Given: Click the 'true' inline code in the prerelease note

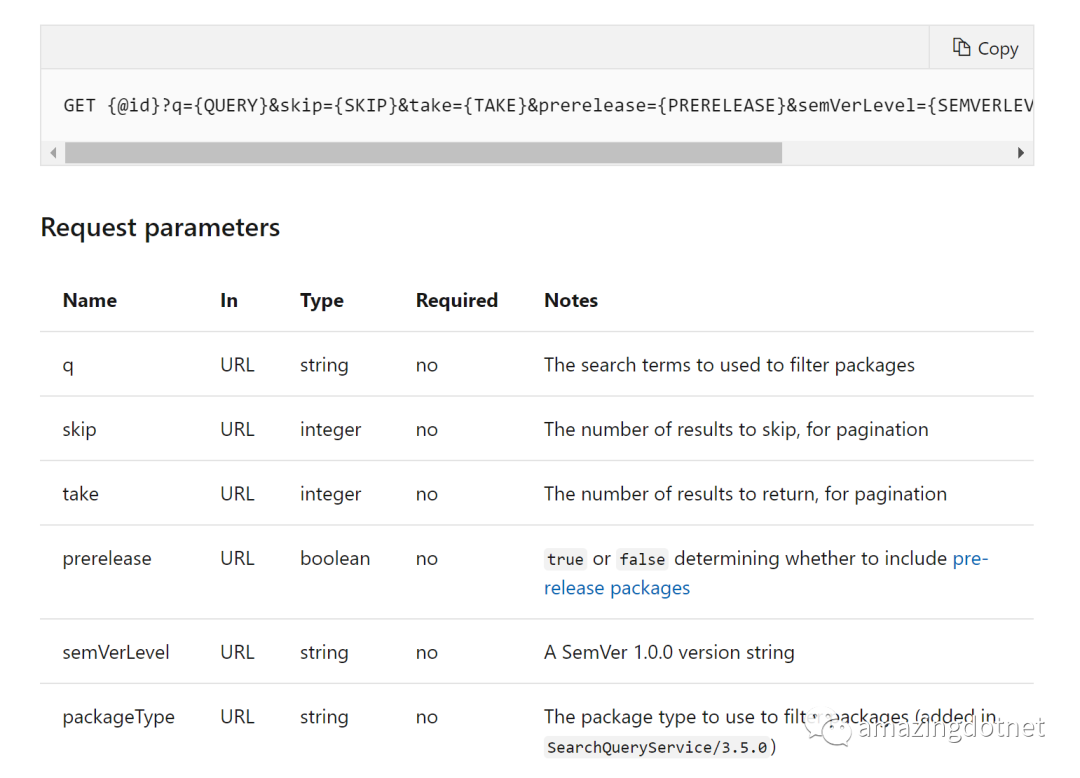Looking at the screenshot, I should coord(565,559).
